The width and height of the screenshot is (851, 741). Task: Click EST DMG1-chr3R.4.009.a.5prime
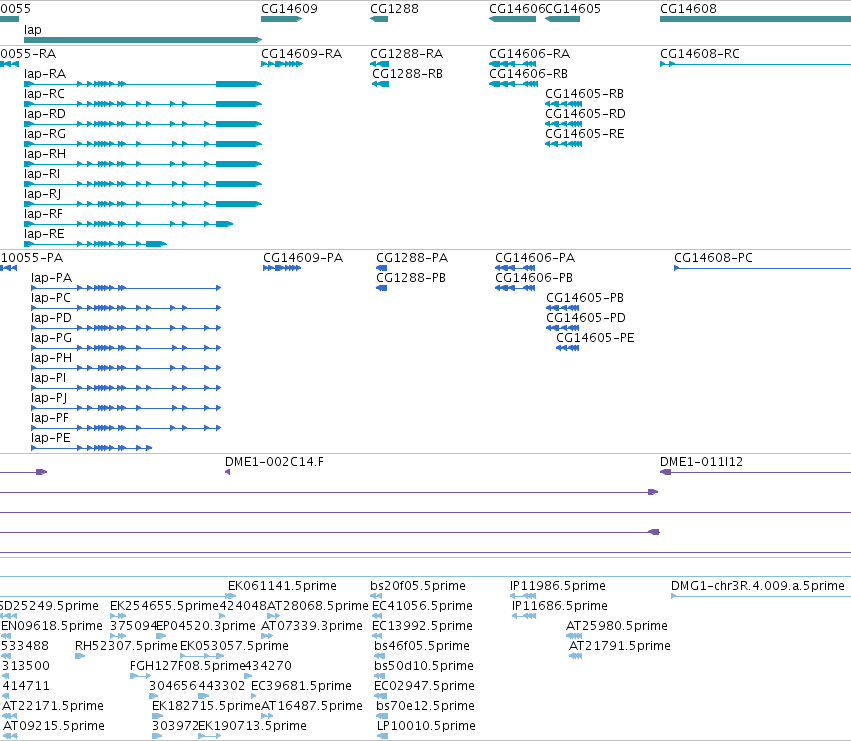click(x=758, y=586)
